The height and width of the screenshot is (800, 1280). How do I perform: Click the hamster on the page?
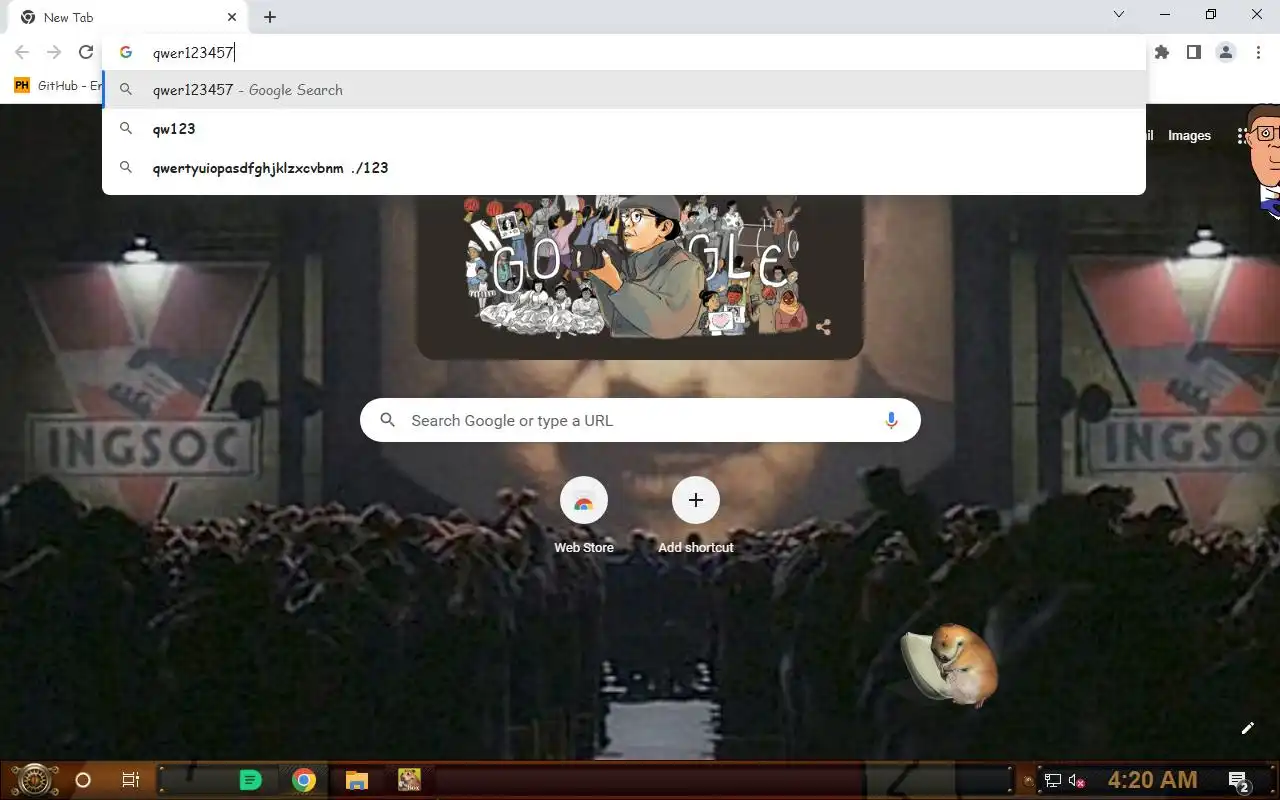coord(950,665)
